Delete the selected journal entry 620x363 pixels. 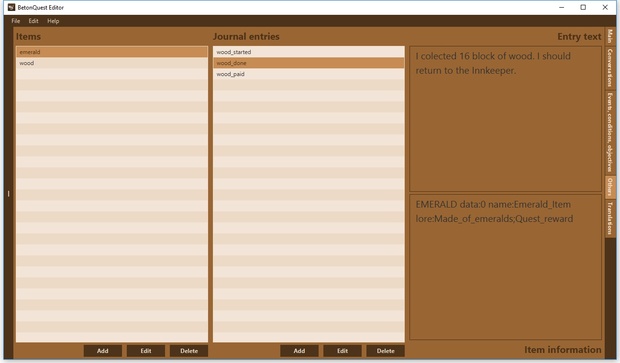(386, 351)
